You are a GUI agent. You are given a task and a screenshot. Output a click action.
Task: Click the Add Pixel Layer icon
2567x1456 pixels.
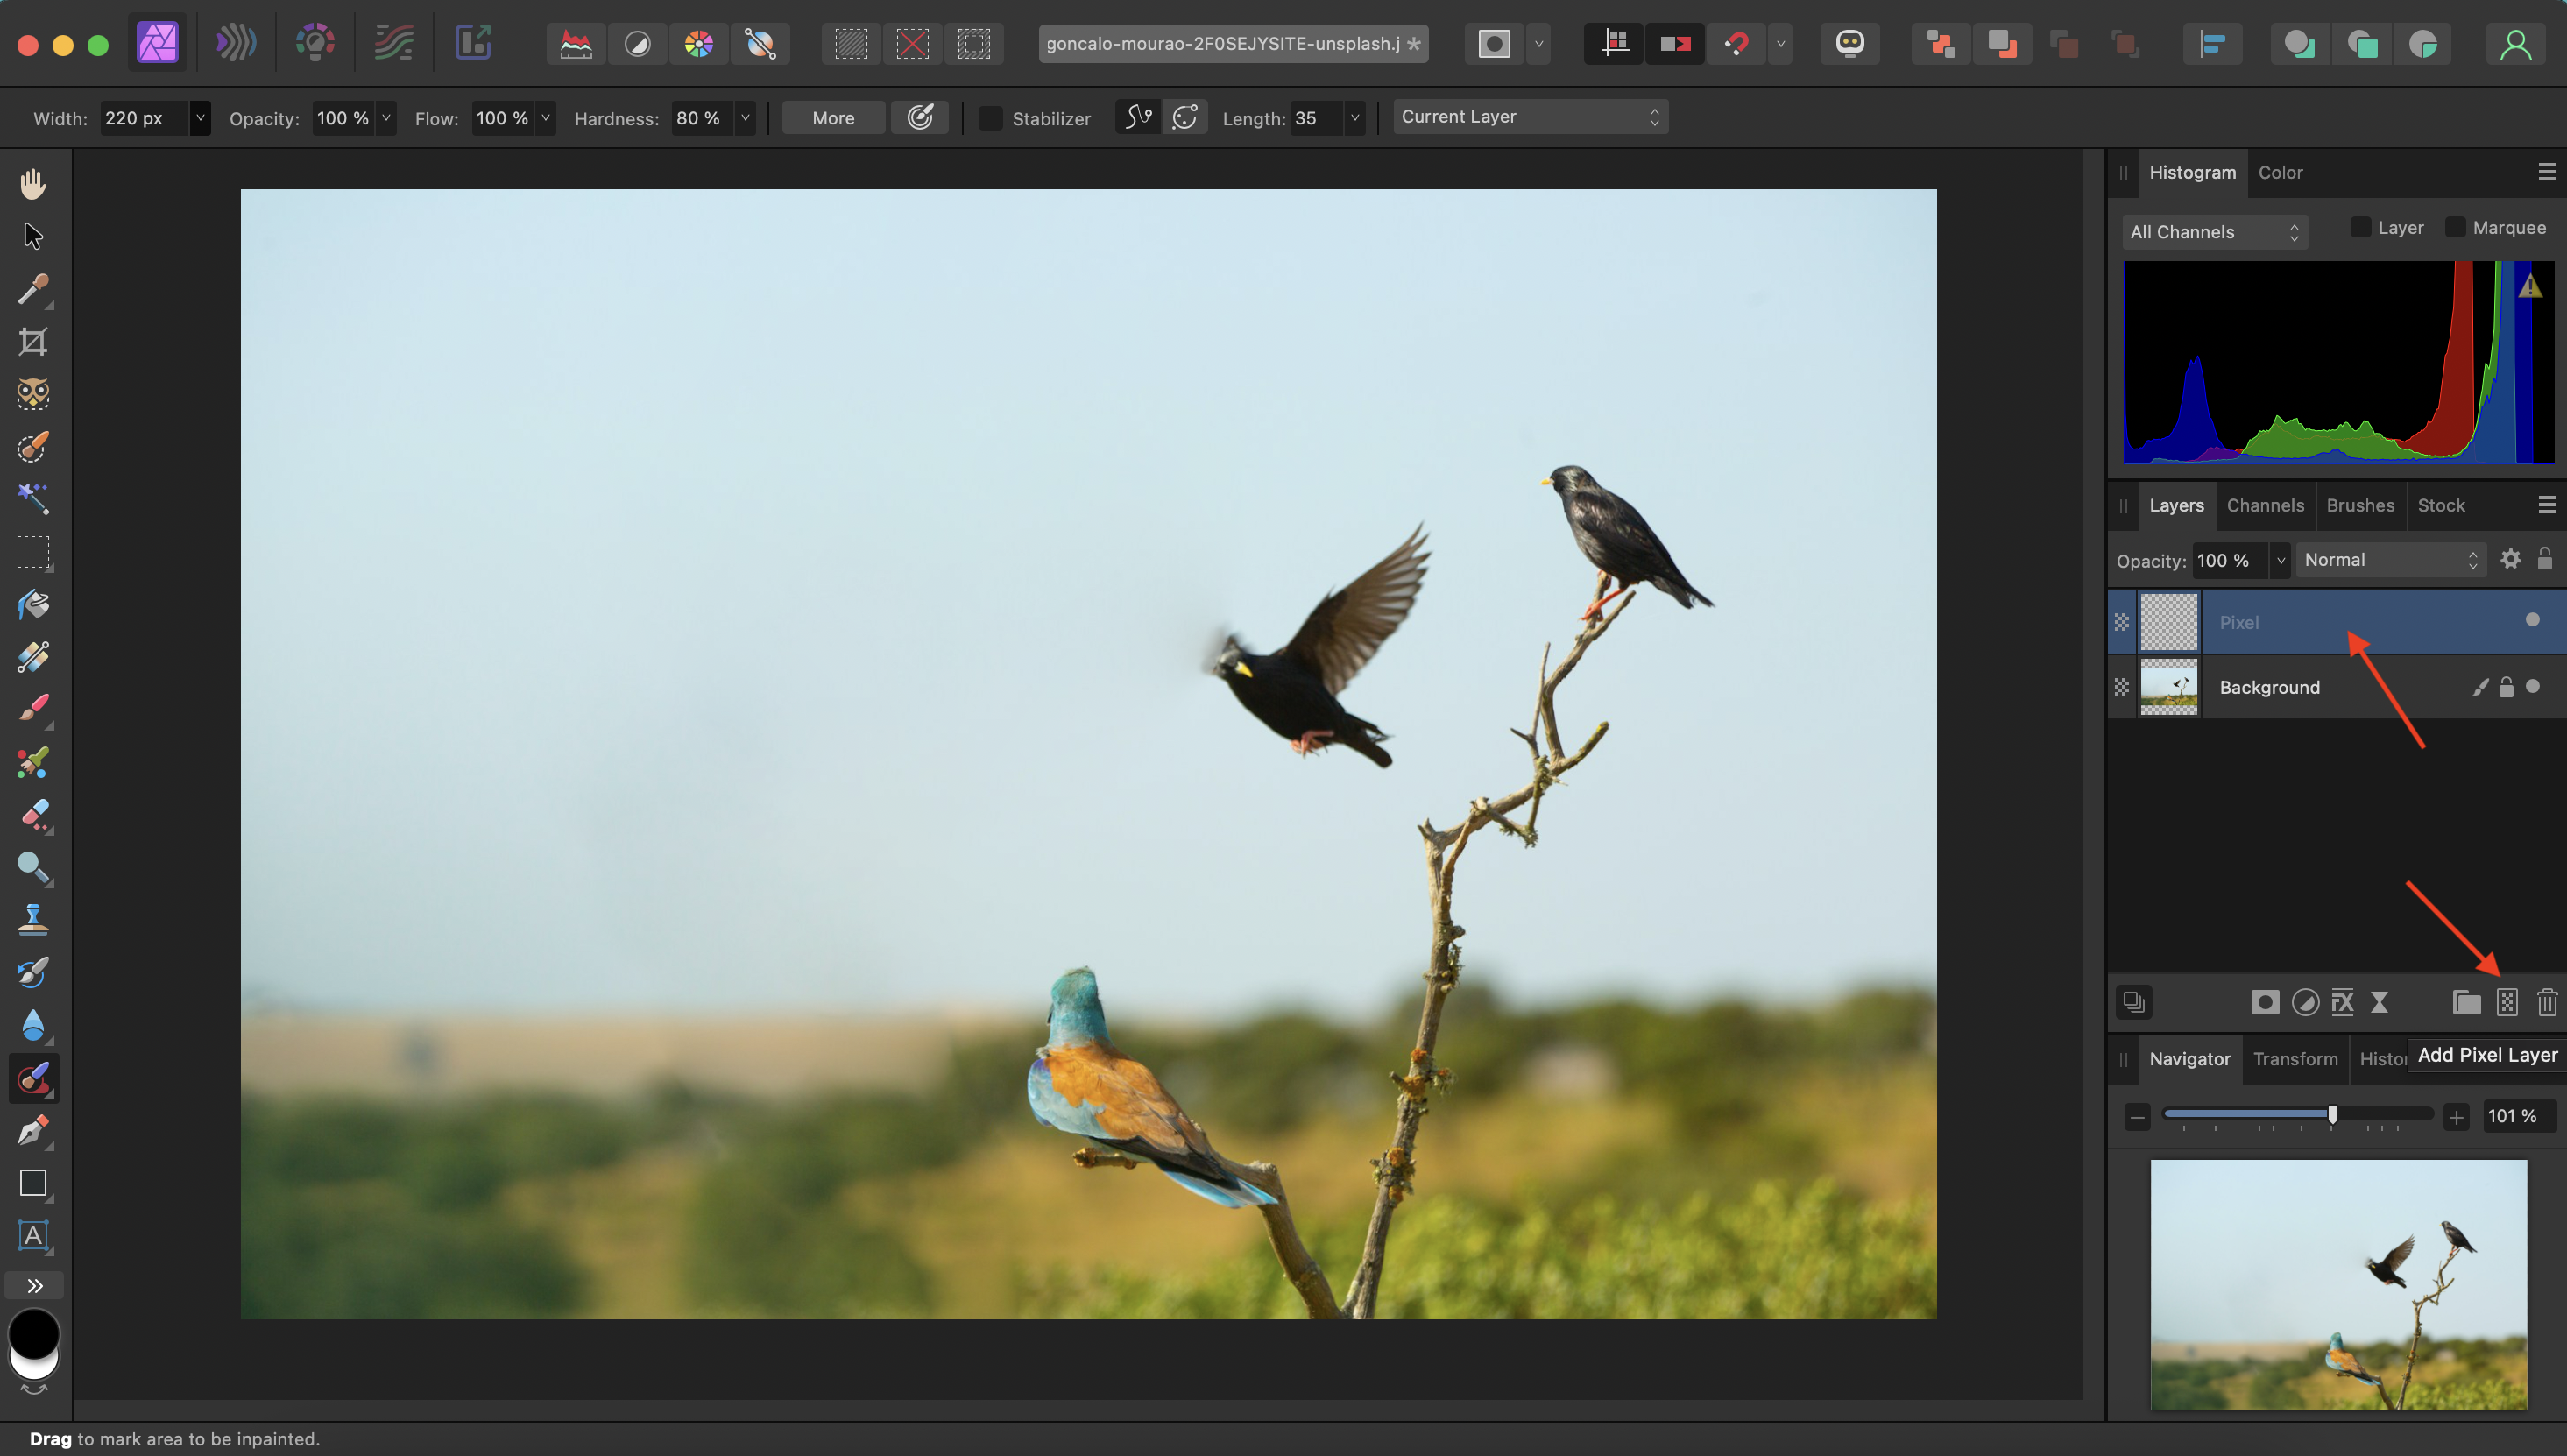tap(2507, 1002)
